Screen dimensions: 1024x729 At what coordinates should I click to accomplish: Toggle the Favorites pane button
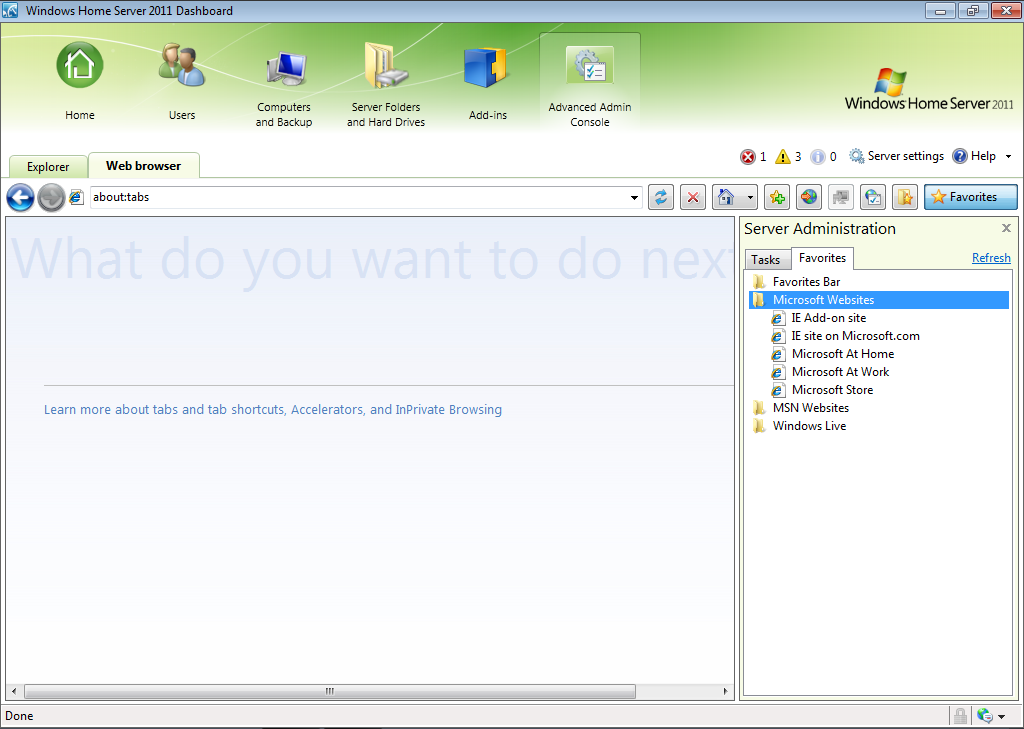click(x=970, y=197)
